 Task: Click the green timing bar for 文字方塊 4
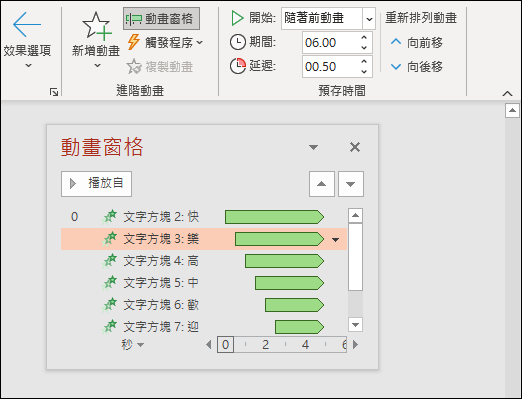pyautogui.click(x=284, y=261)
